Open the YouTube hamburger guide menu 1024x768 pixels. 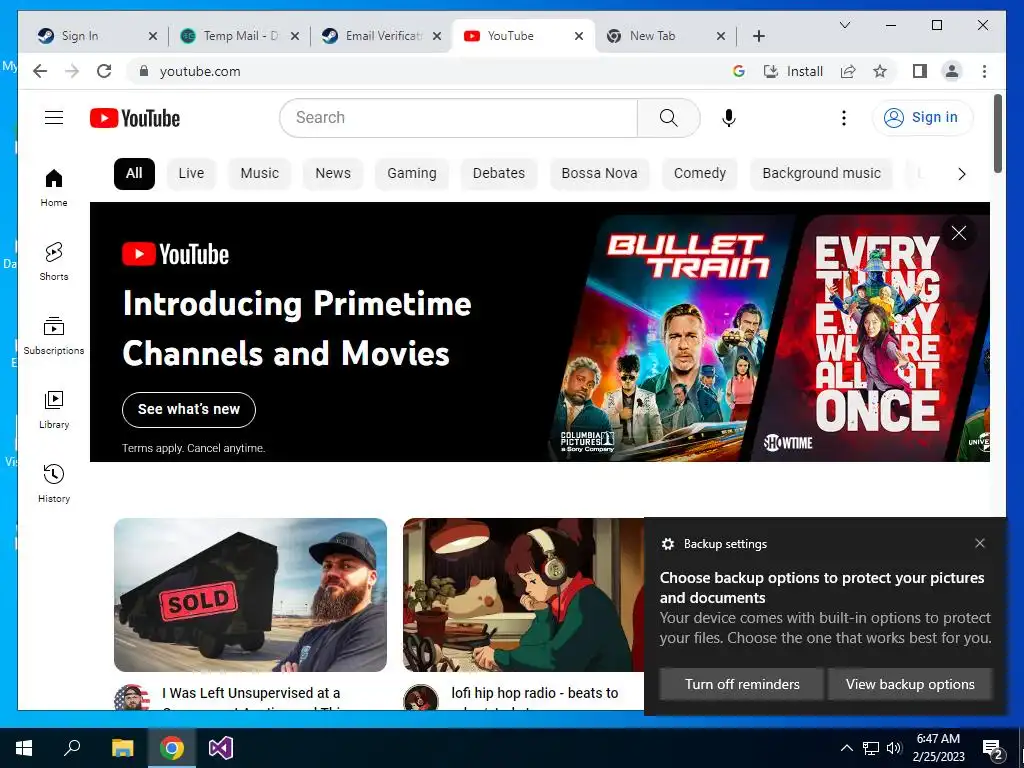[x=54, y=118]
